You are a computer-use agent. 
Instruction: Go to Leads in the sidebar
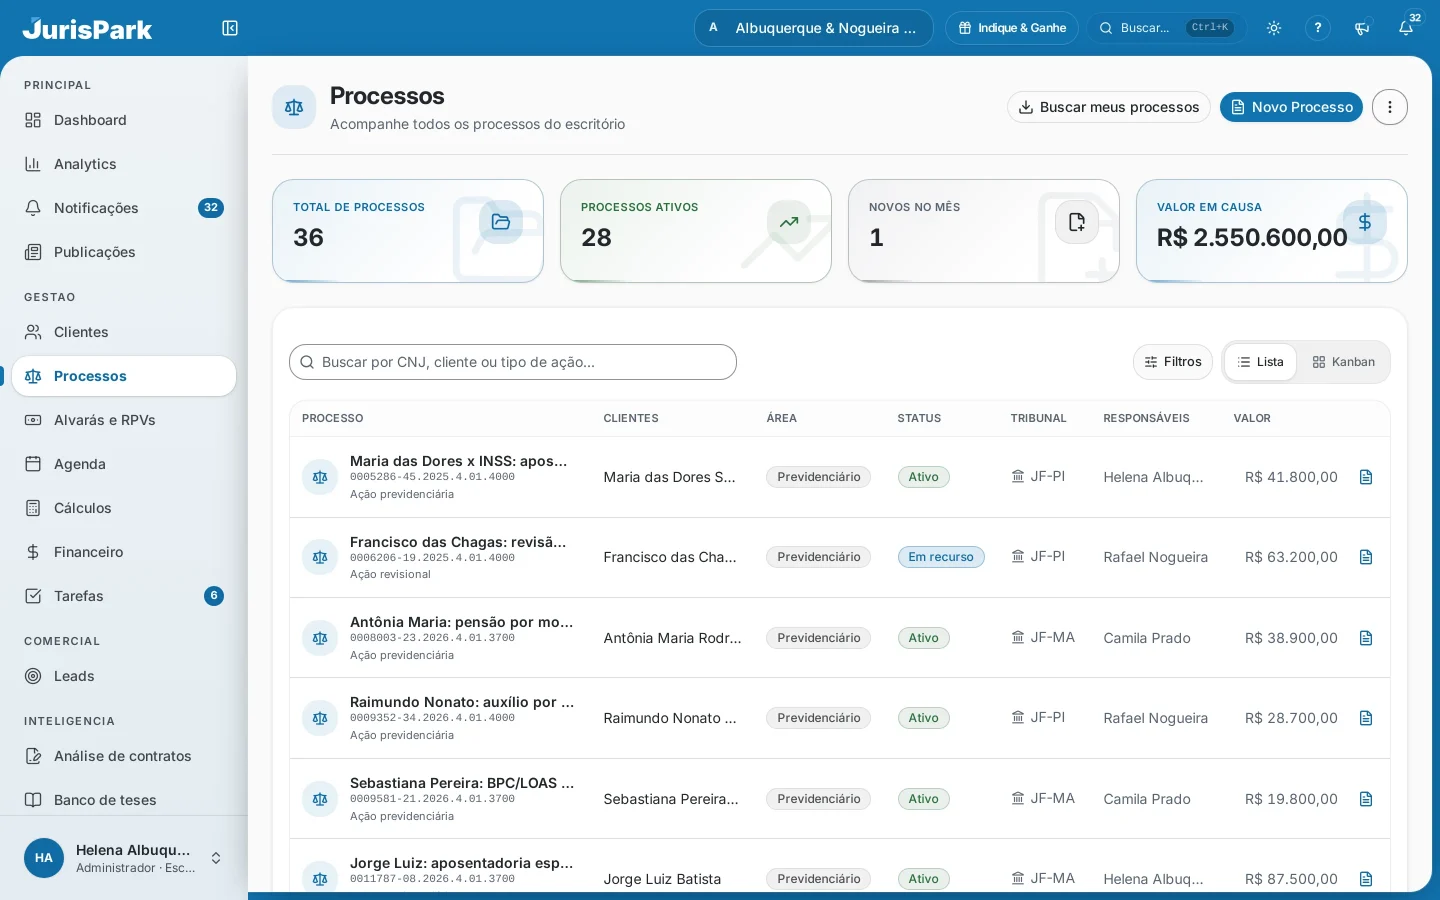(124, 676)
